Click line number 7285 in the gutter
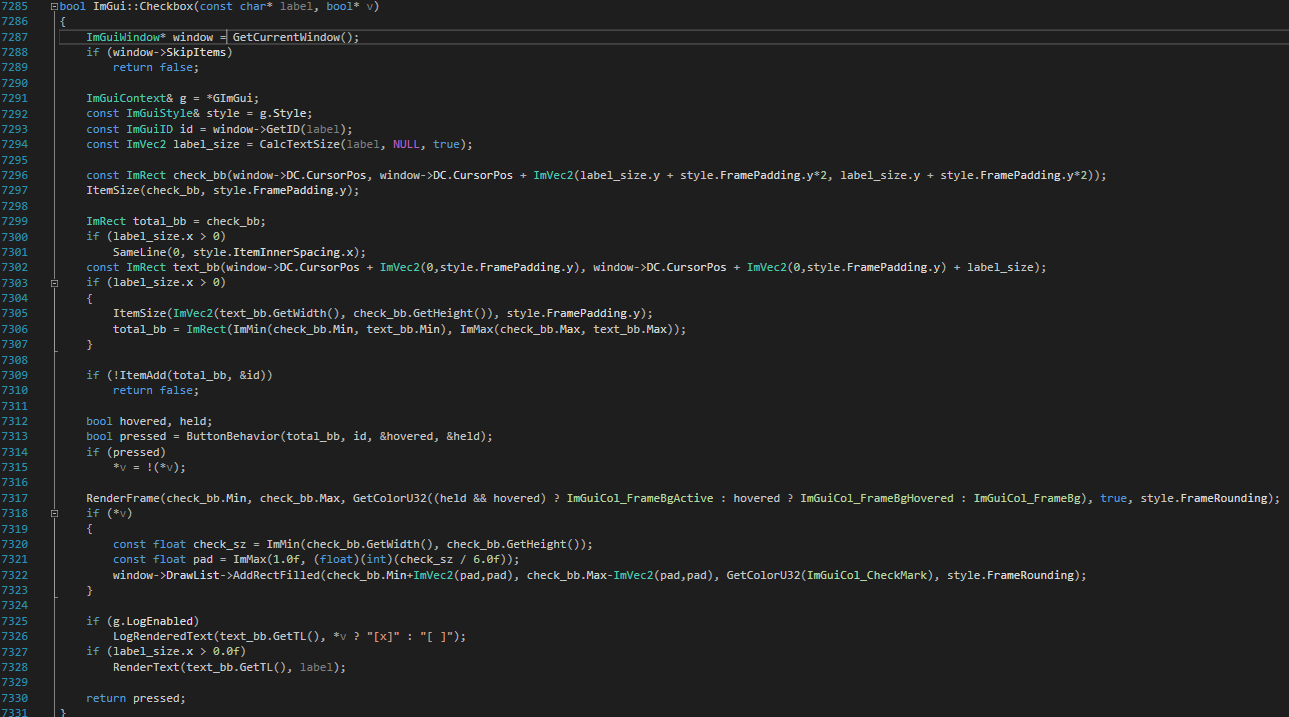Screen dimensions: 1289x717 coord(17,7)
